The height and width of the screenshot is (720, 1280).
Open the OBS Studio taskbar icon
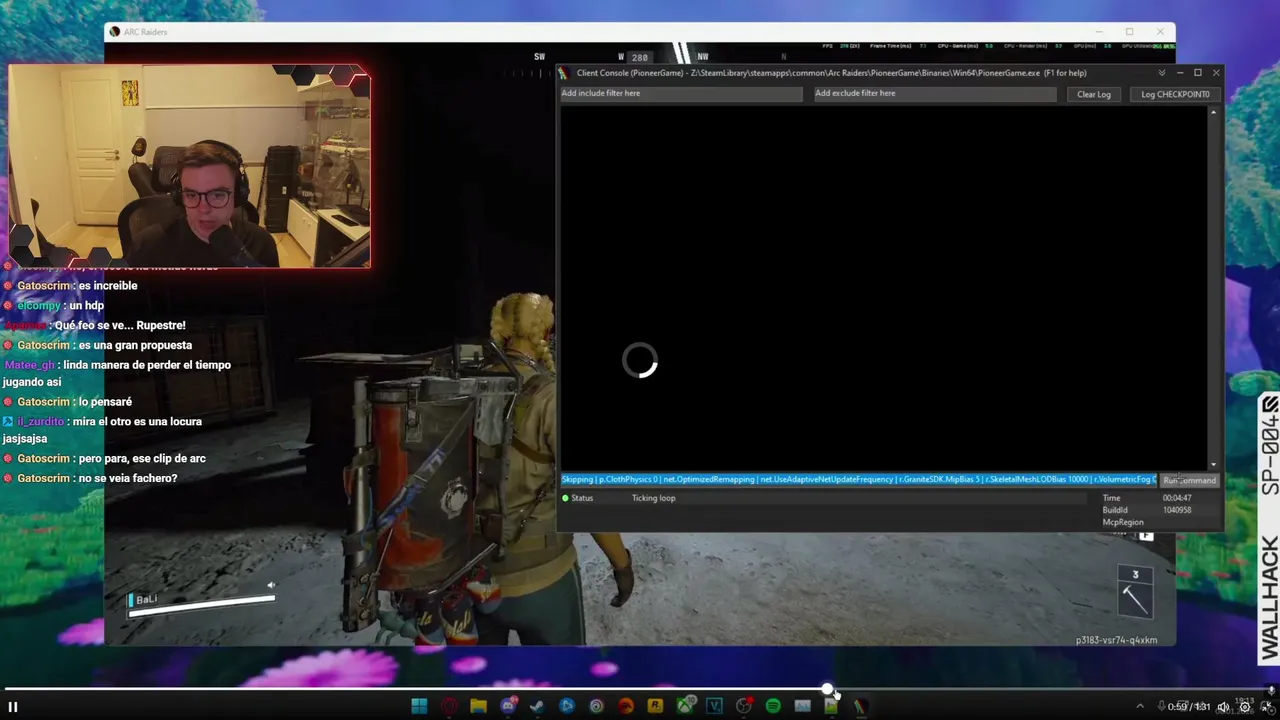pyautogui.click(x=744, y=706)
